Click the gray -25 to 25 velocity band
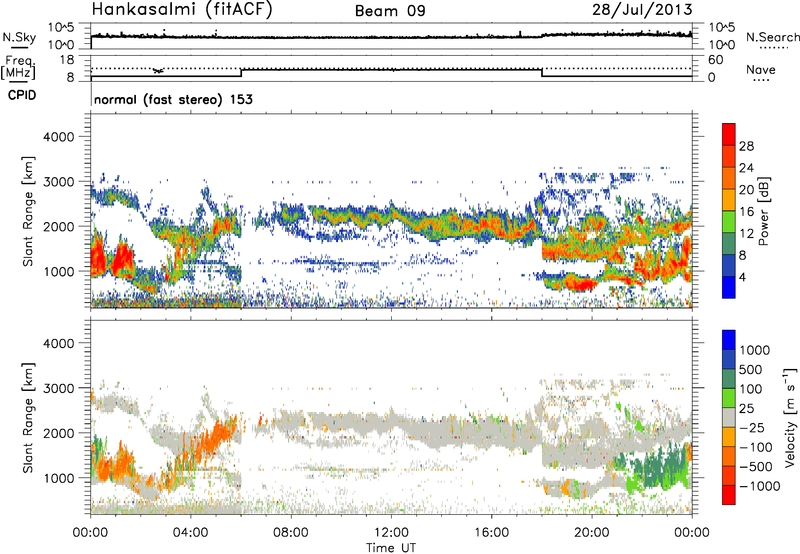 pyautogui.click(x=729, y=417)
